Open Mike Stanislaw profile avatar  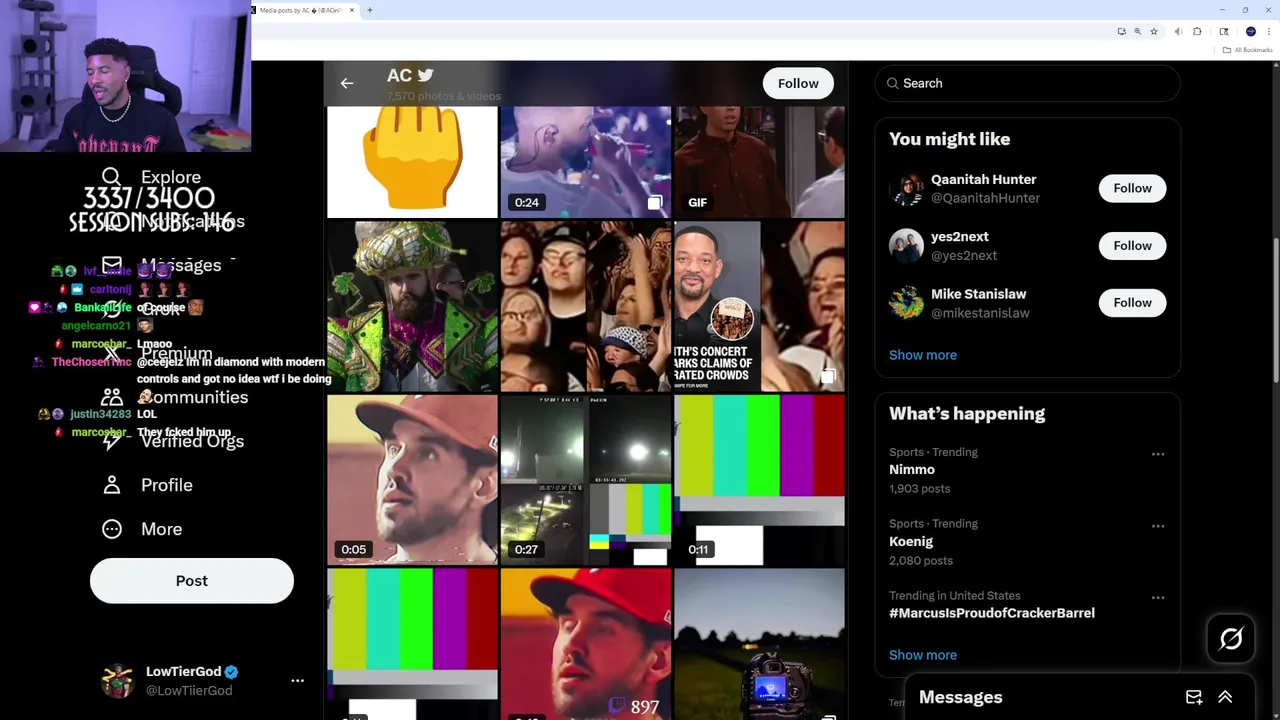pos(906,302)
